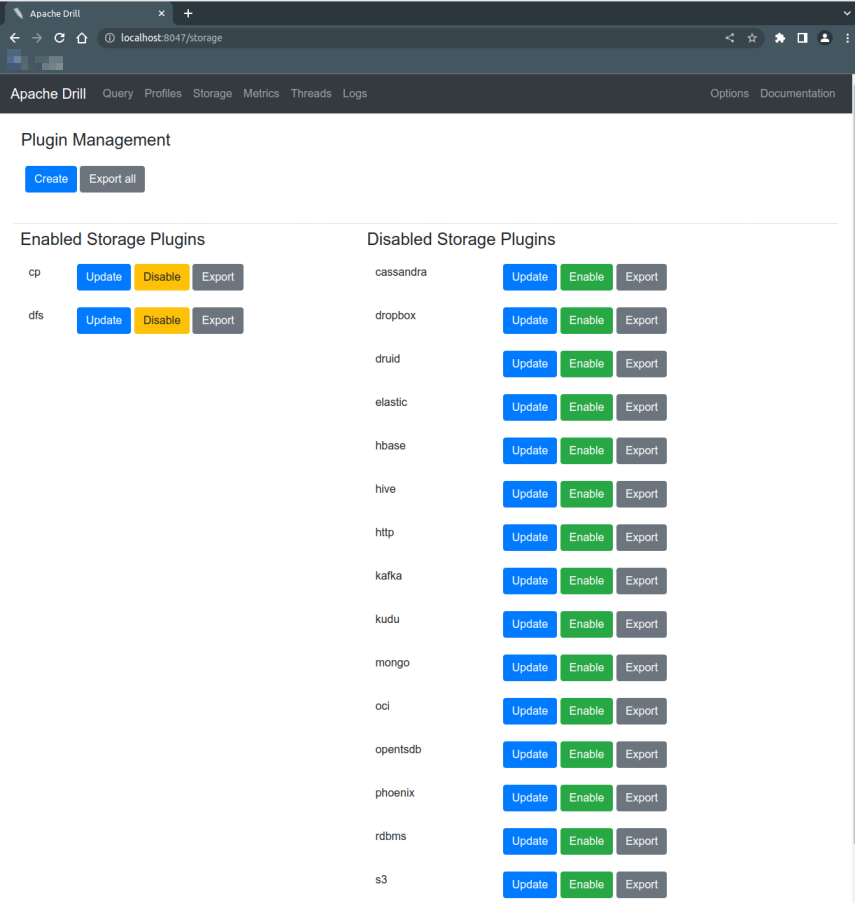Open the tab search dropdown chevron
Image resolution: width=855 pixels, height=903 pixels.
[x=846, y=13]
